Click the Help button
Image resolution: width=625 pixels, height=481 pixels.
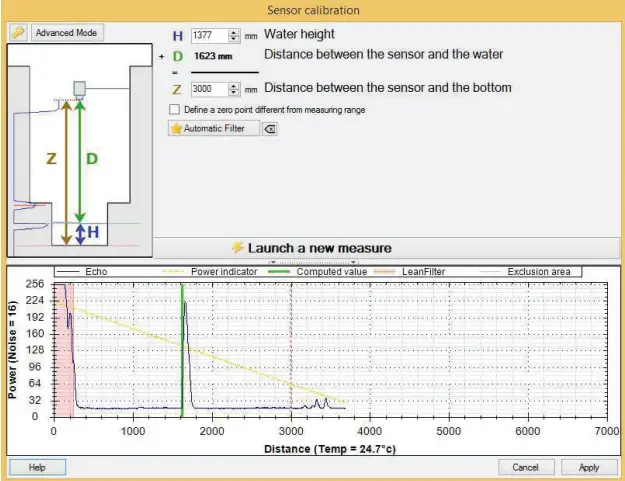[37, 467]
